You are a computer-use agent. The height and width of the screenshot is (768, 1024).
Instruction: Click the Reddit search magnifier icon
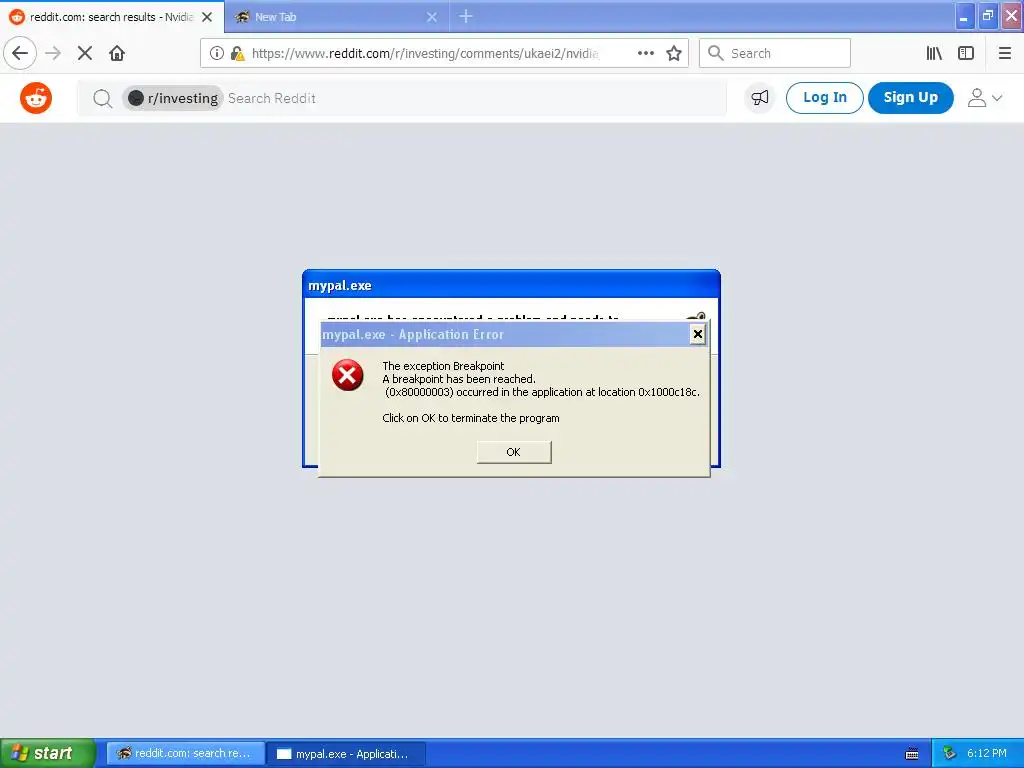point(103,98)
